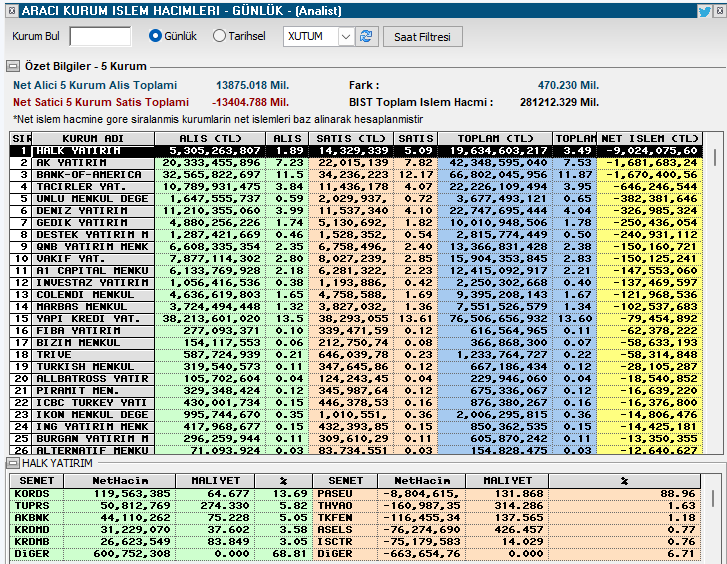Click ASELS in sell-side stock list

[335, 530]
